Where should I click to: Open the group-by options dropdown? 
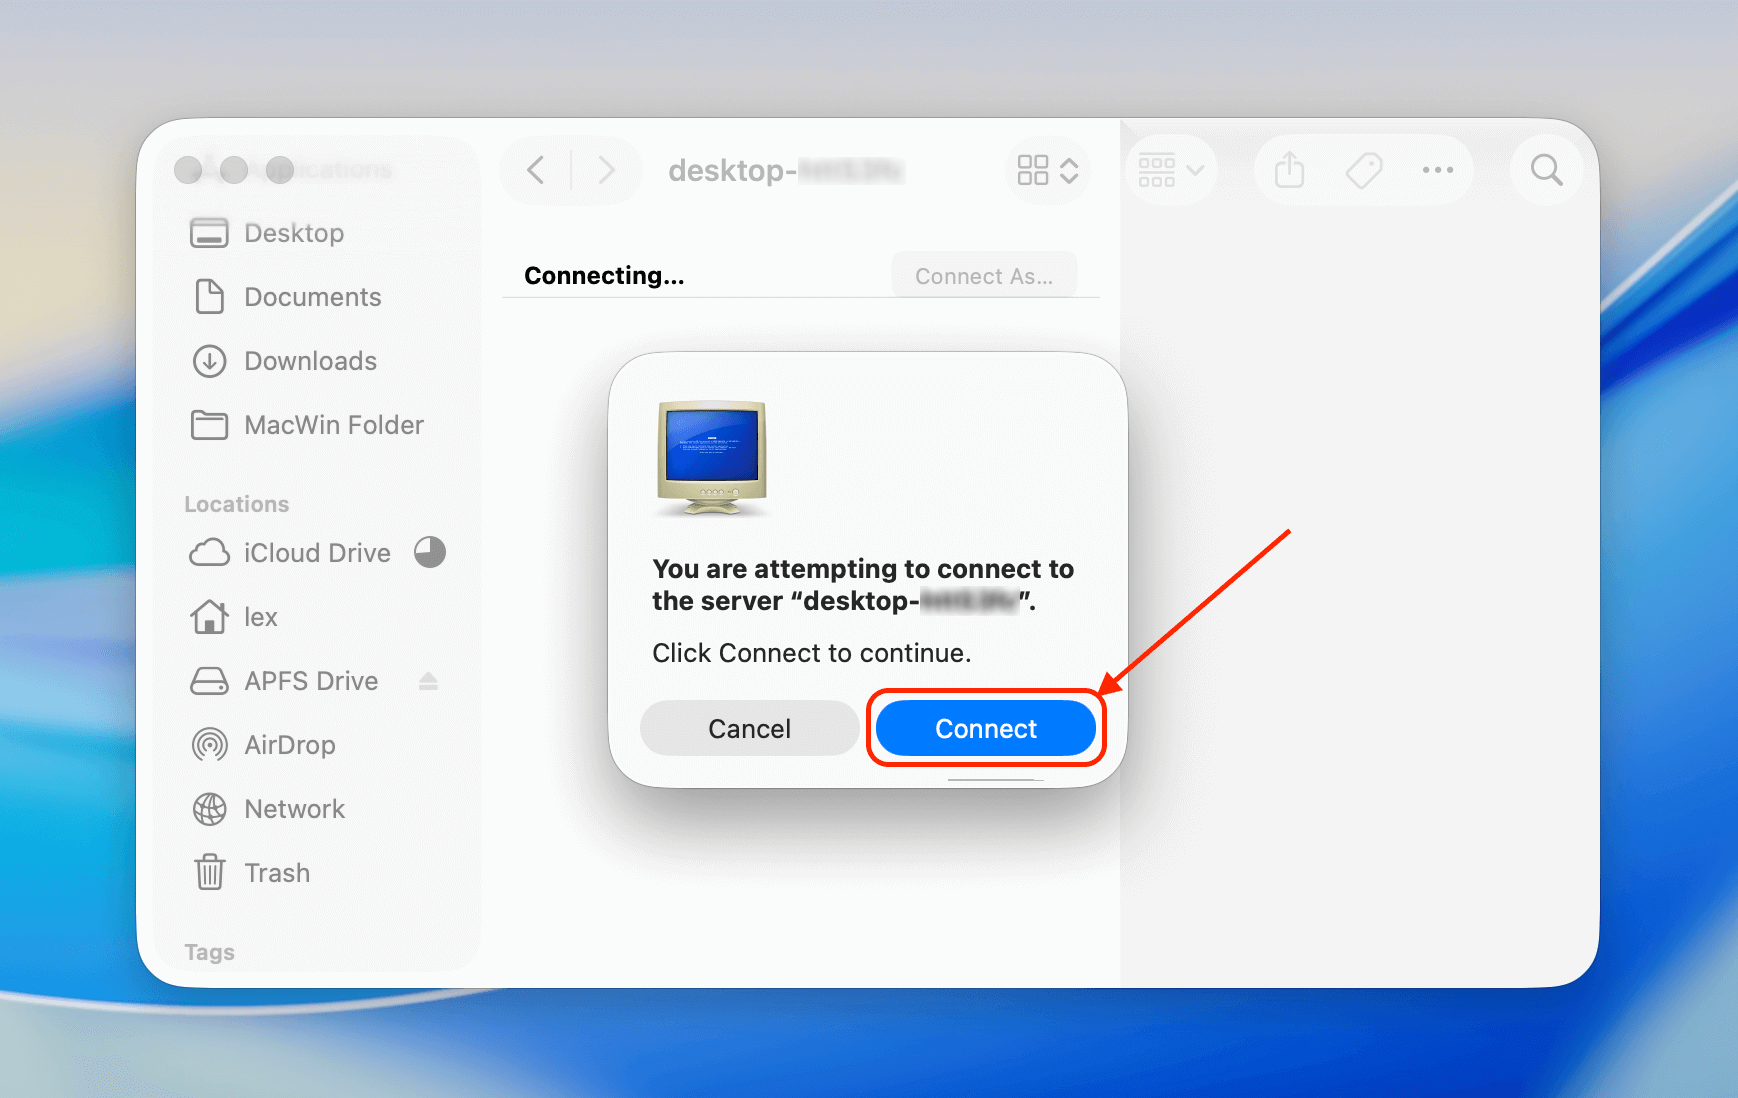(1170, 170)
